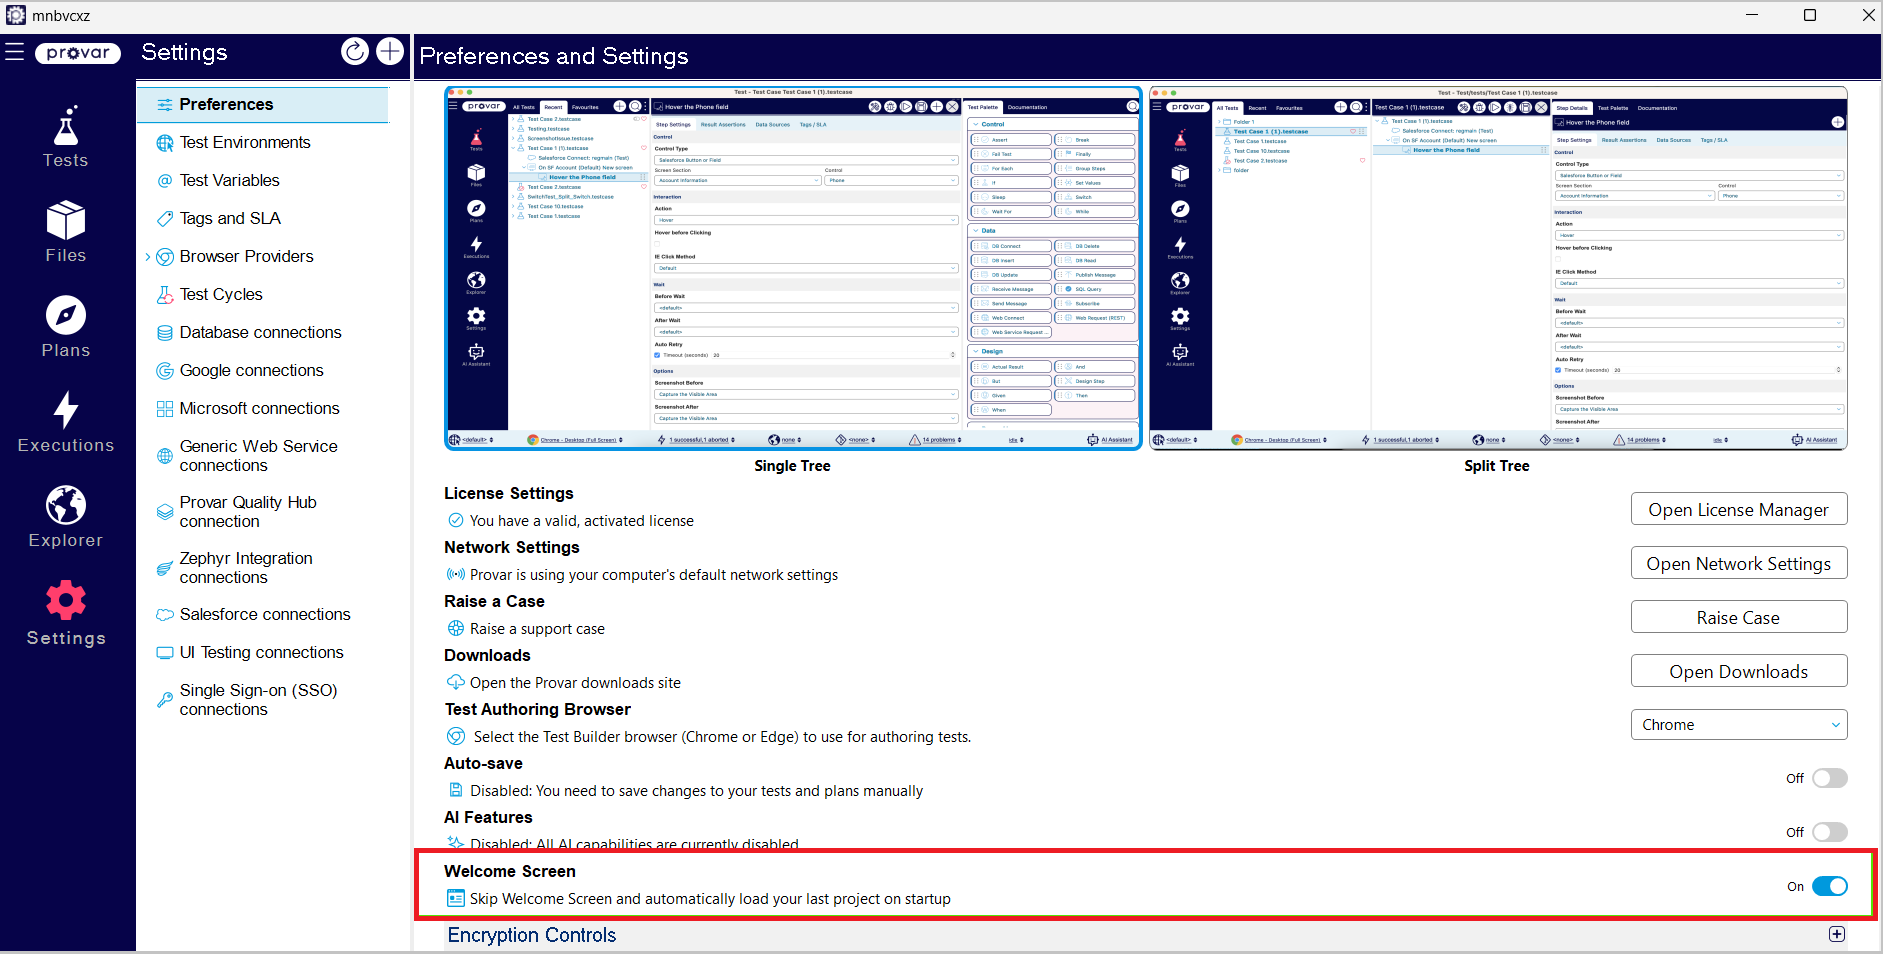Open the Explorer globe icon

[x=66, y=505]
